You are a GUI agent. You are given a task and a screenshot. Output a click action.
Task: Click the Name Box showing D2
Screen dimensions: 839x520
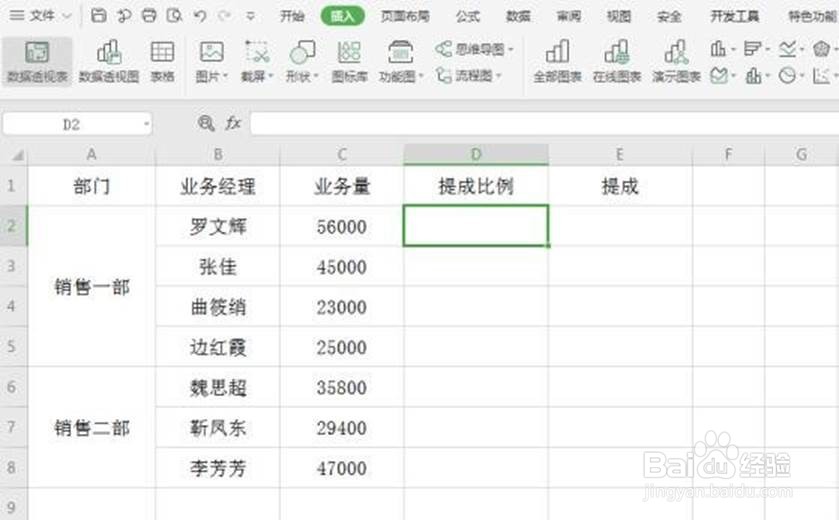coord(72,124)
